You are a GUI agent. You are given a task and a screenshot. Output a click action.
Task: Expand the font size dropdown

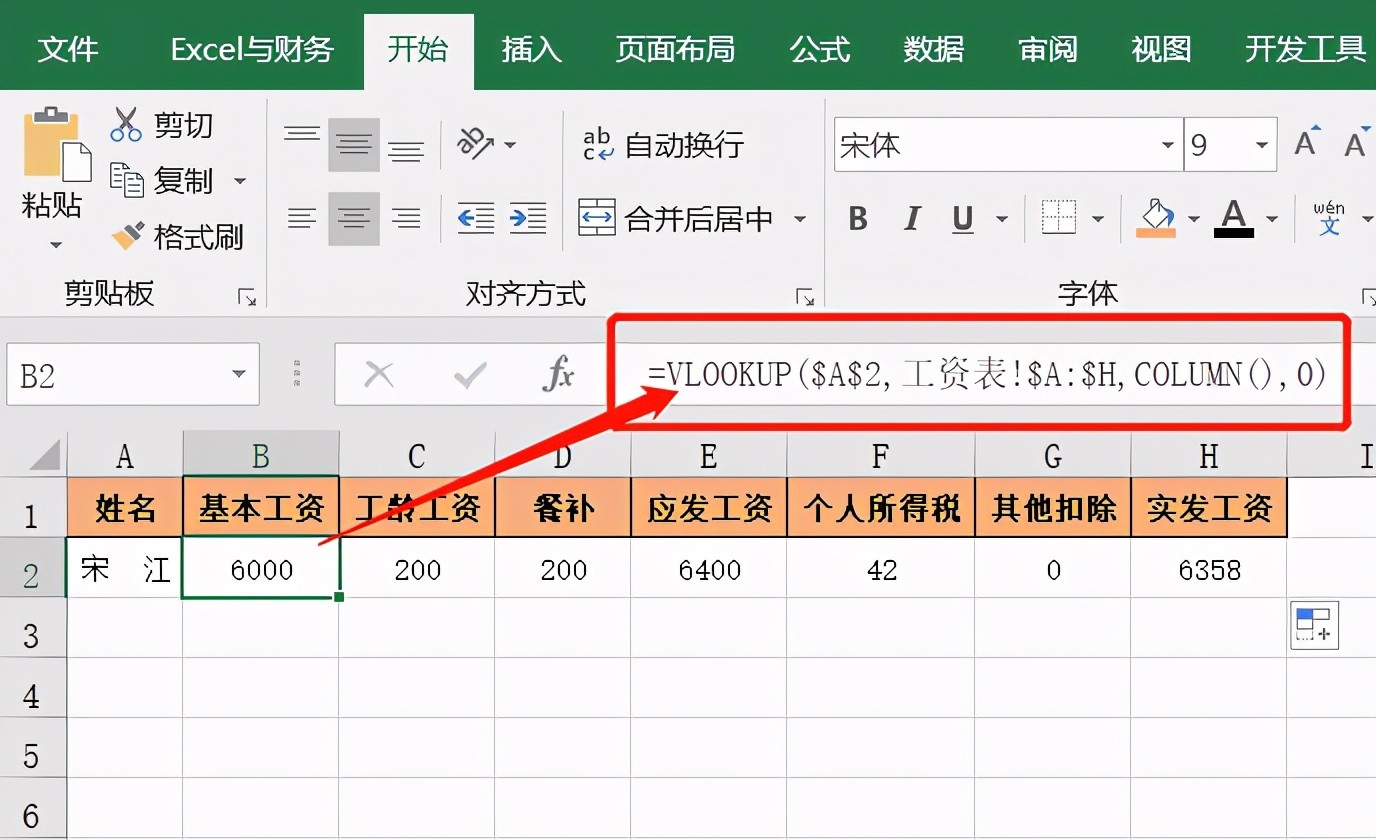pos(1262,146)
